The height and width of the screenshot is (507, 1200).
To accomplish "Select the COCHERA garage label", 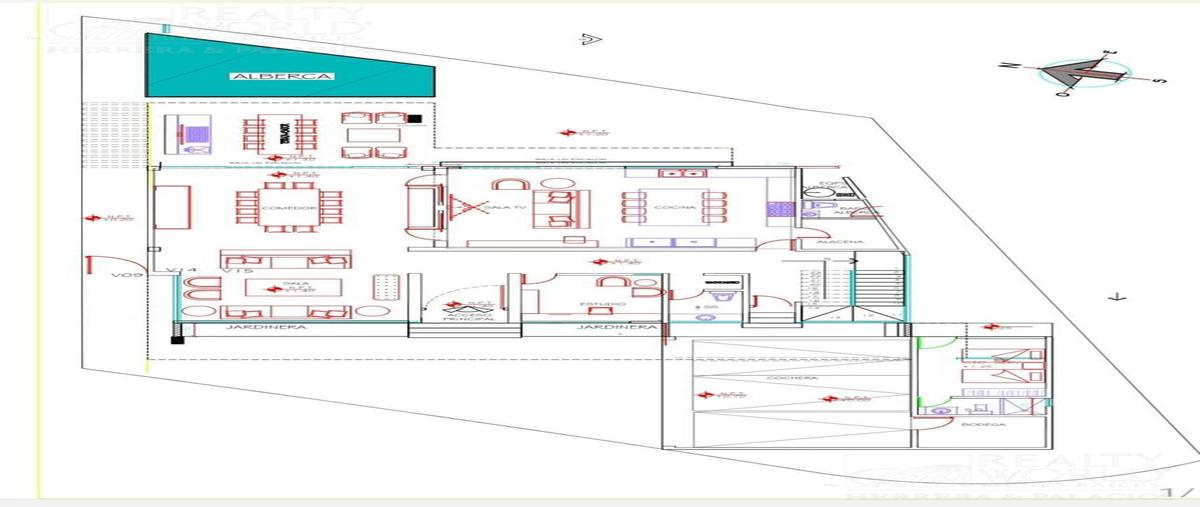I will [793, 378].
